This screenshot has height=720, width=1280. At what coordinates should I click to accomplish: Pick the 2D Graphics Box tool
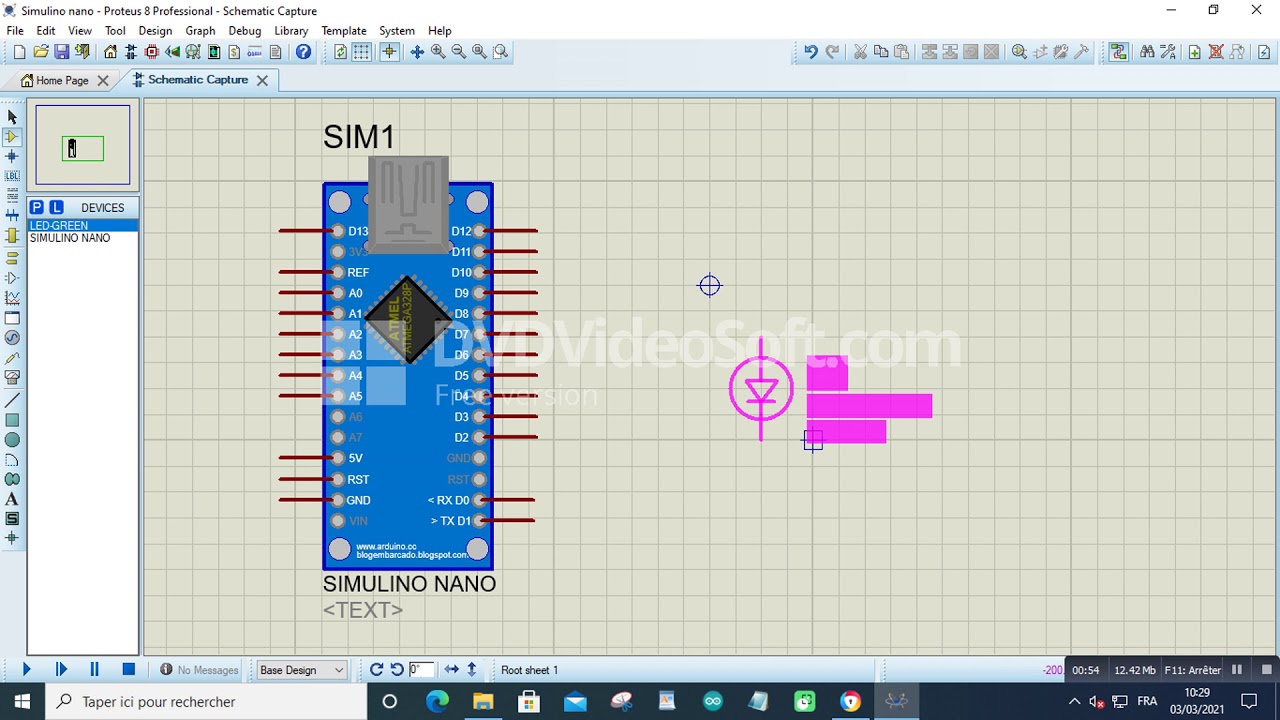(12, 420)
